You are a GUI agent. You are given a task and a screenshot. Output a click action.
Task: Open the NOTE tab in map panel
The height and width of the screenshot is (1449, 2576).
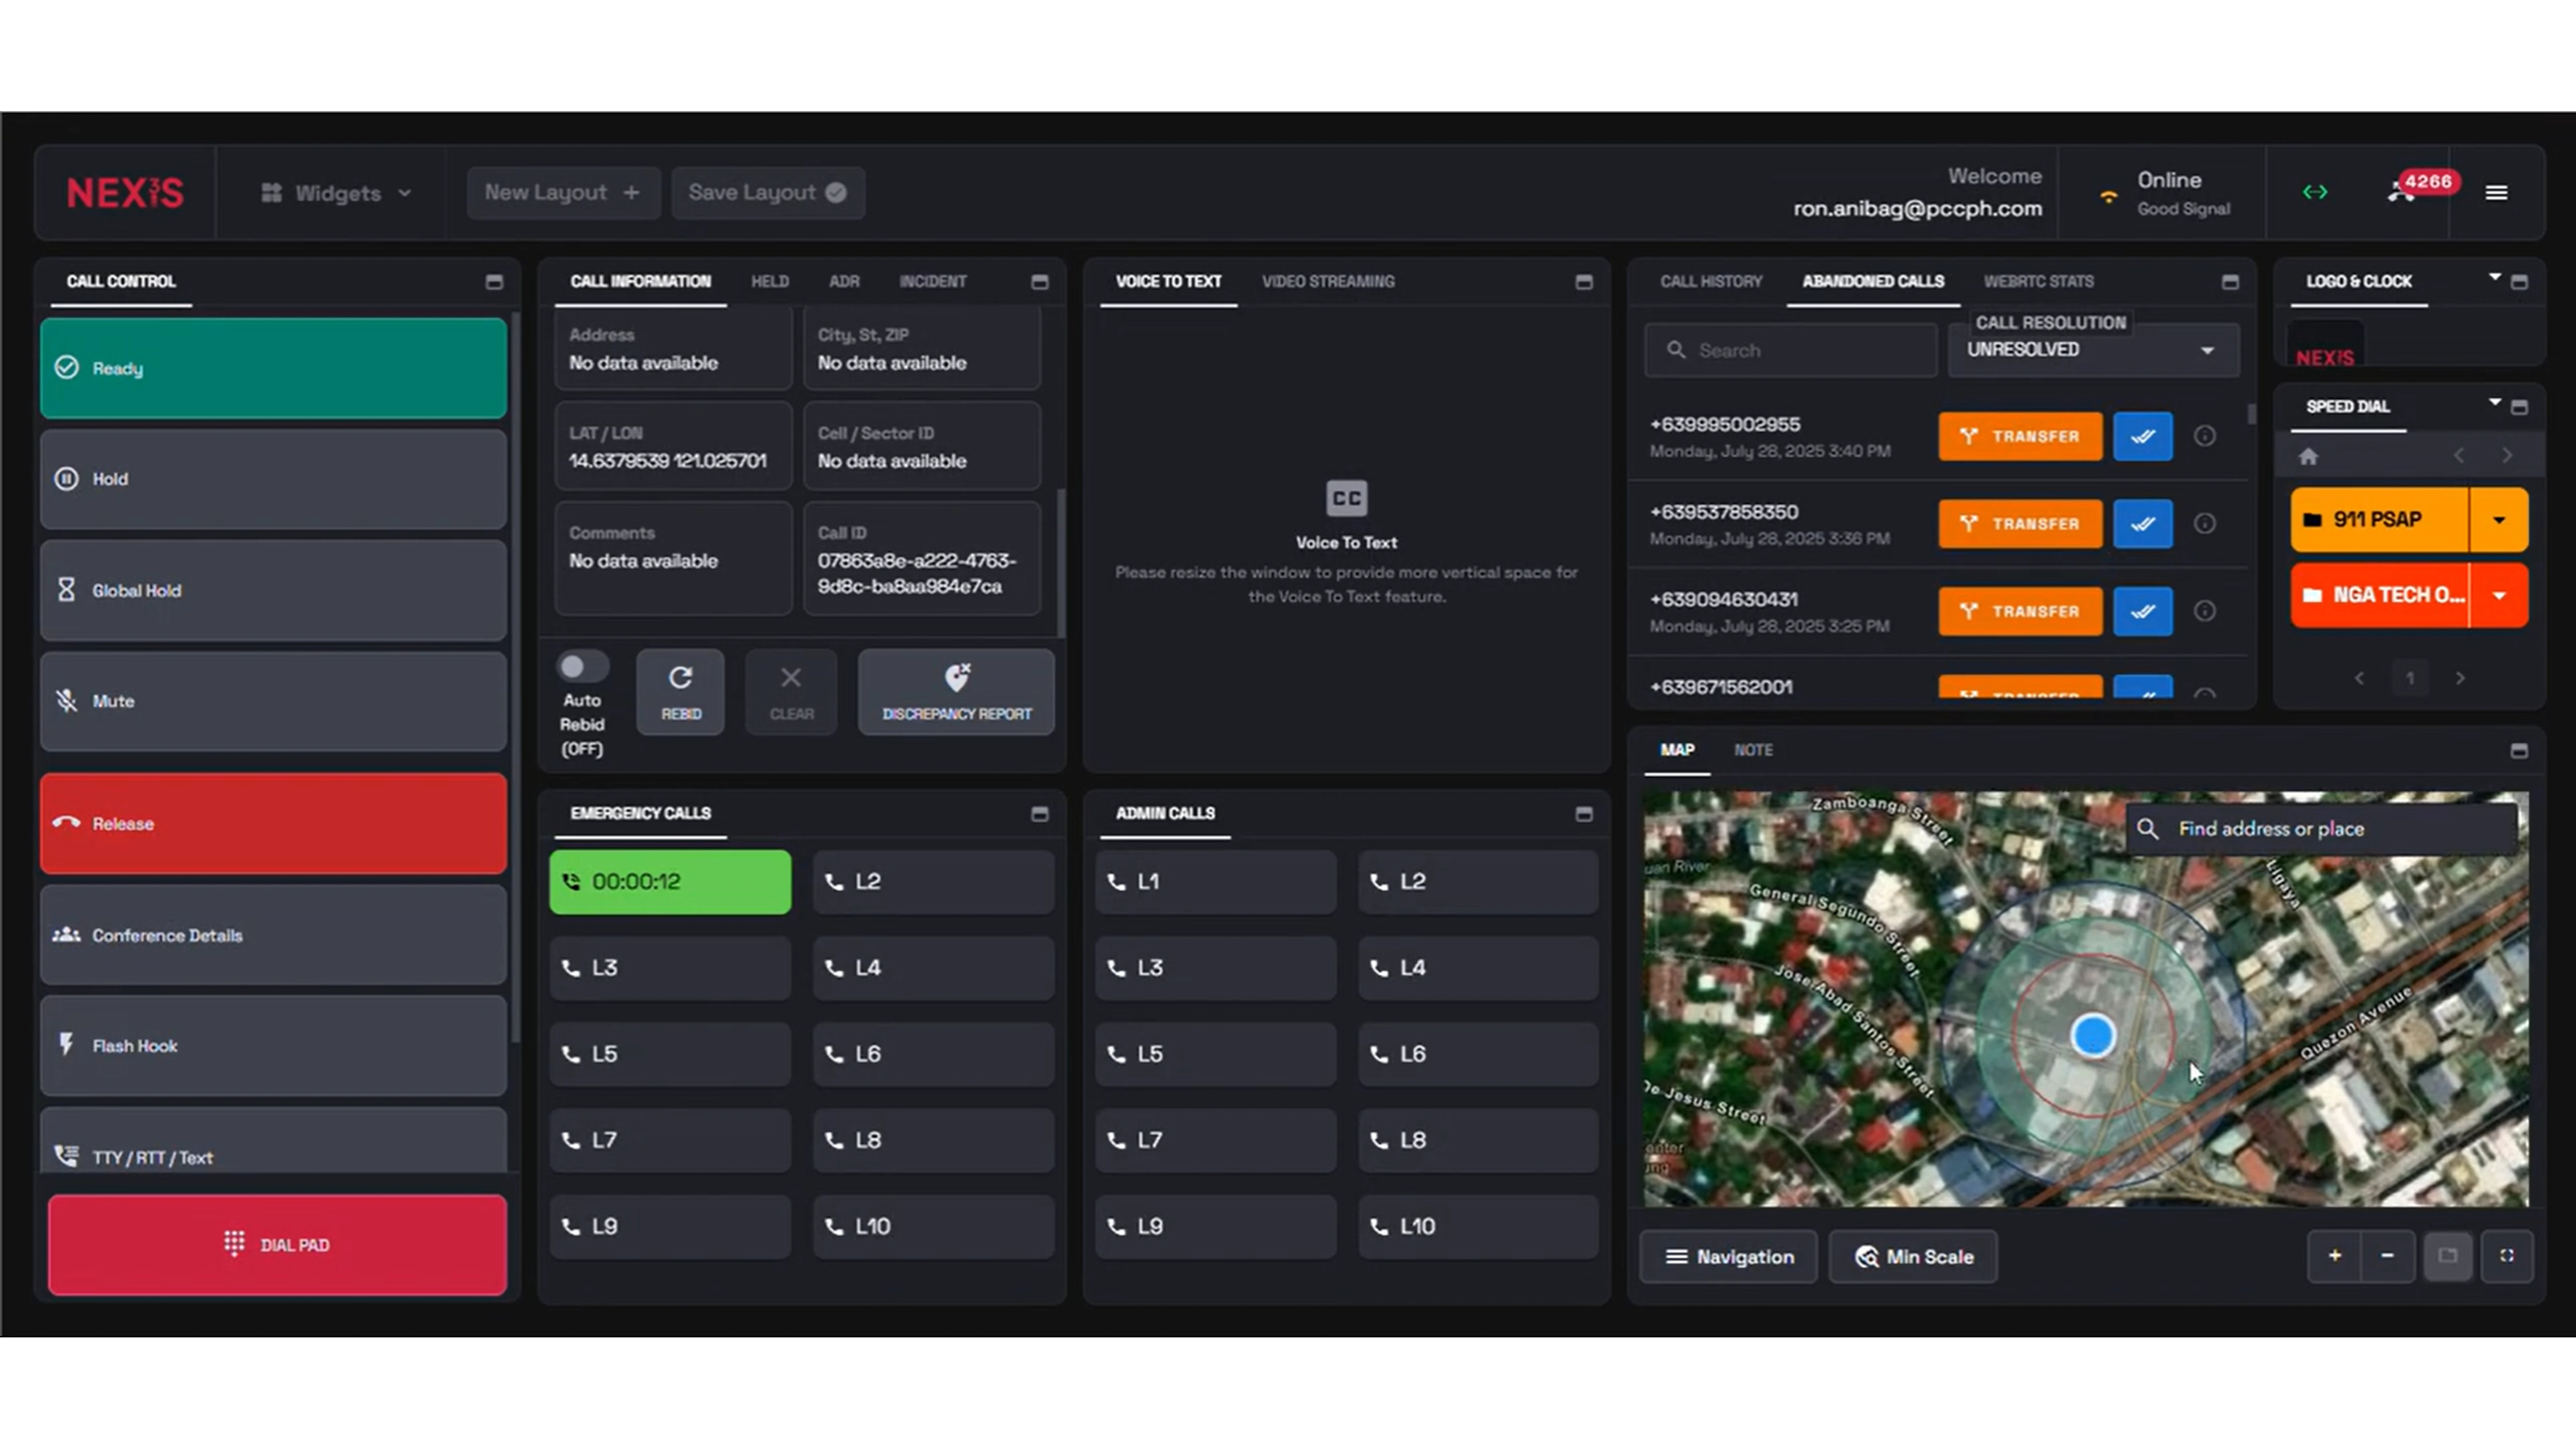click(1752, 749)
